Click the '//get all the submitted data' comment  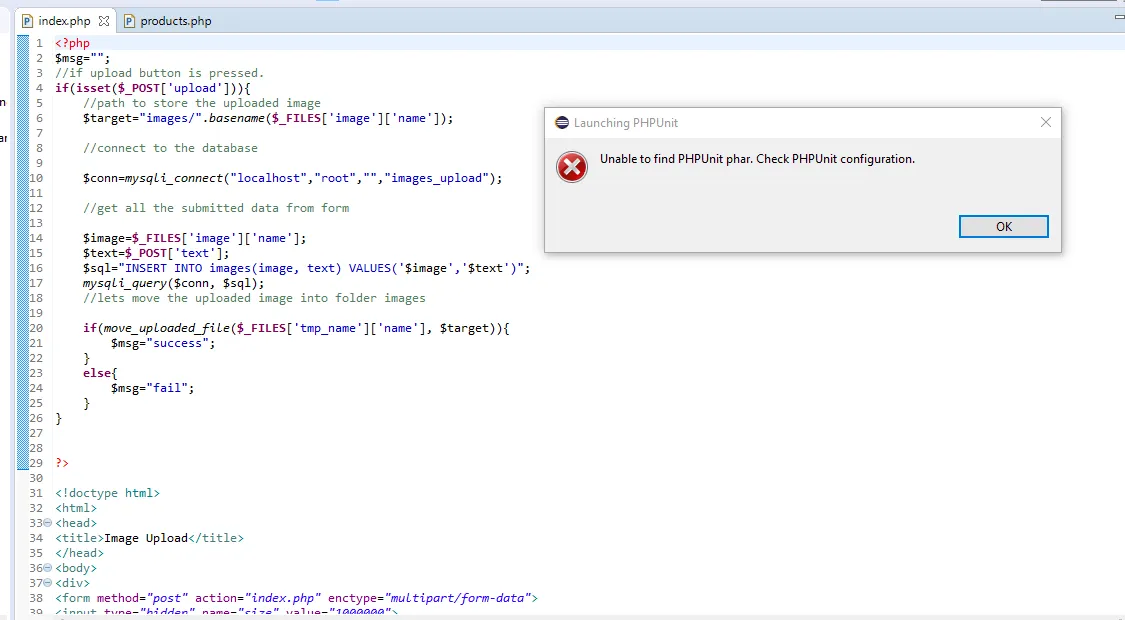pos(216,208)
